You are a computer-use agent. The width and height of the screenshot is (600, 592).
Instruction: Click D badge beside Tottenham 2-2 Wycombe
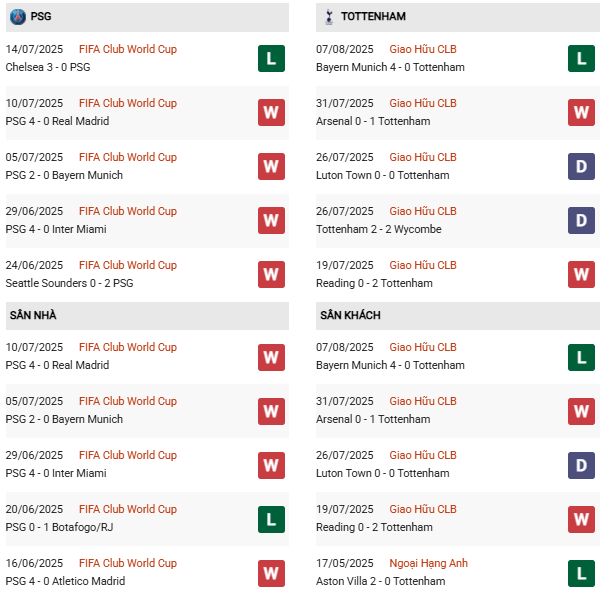[582, 220]
